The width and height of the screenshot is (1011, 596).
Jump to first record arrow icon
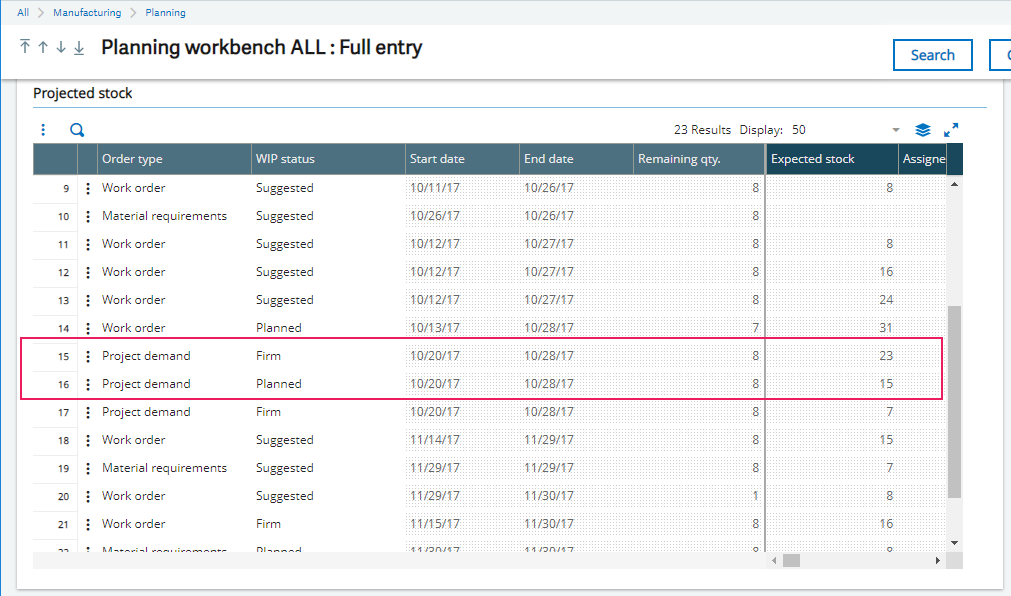[x=25, y=47]
